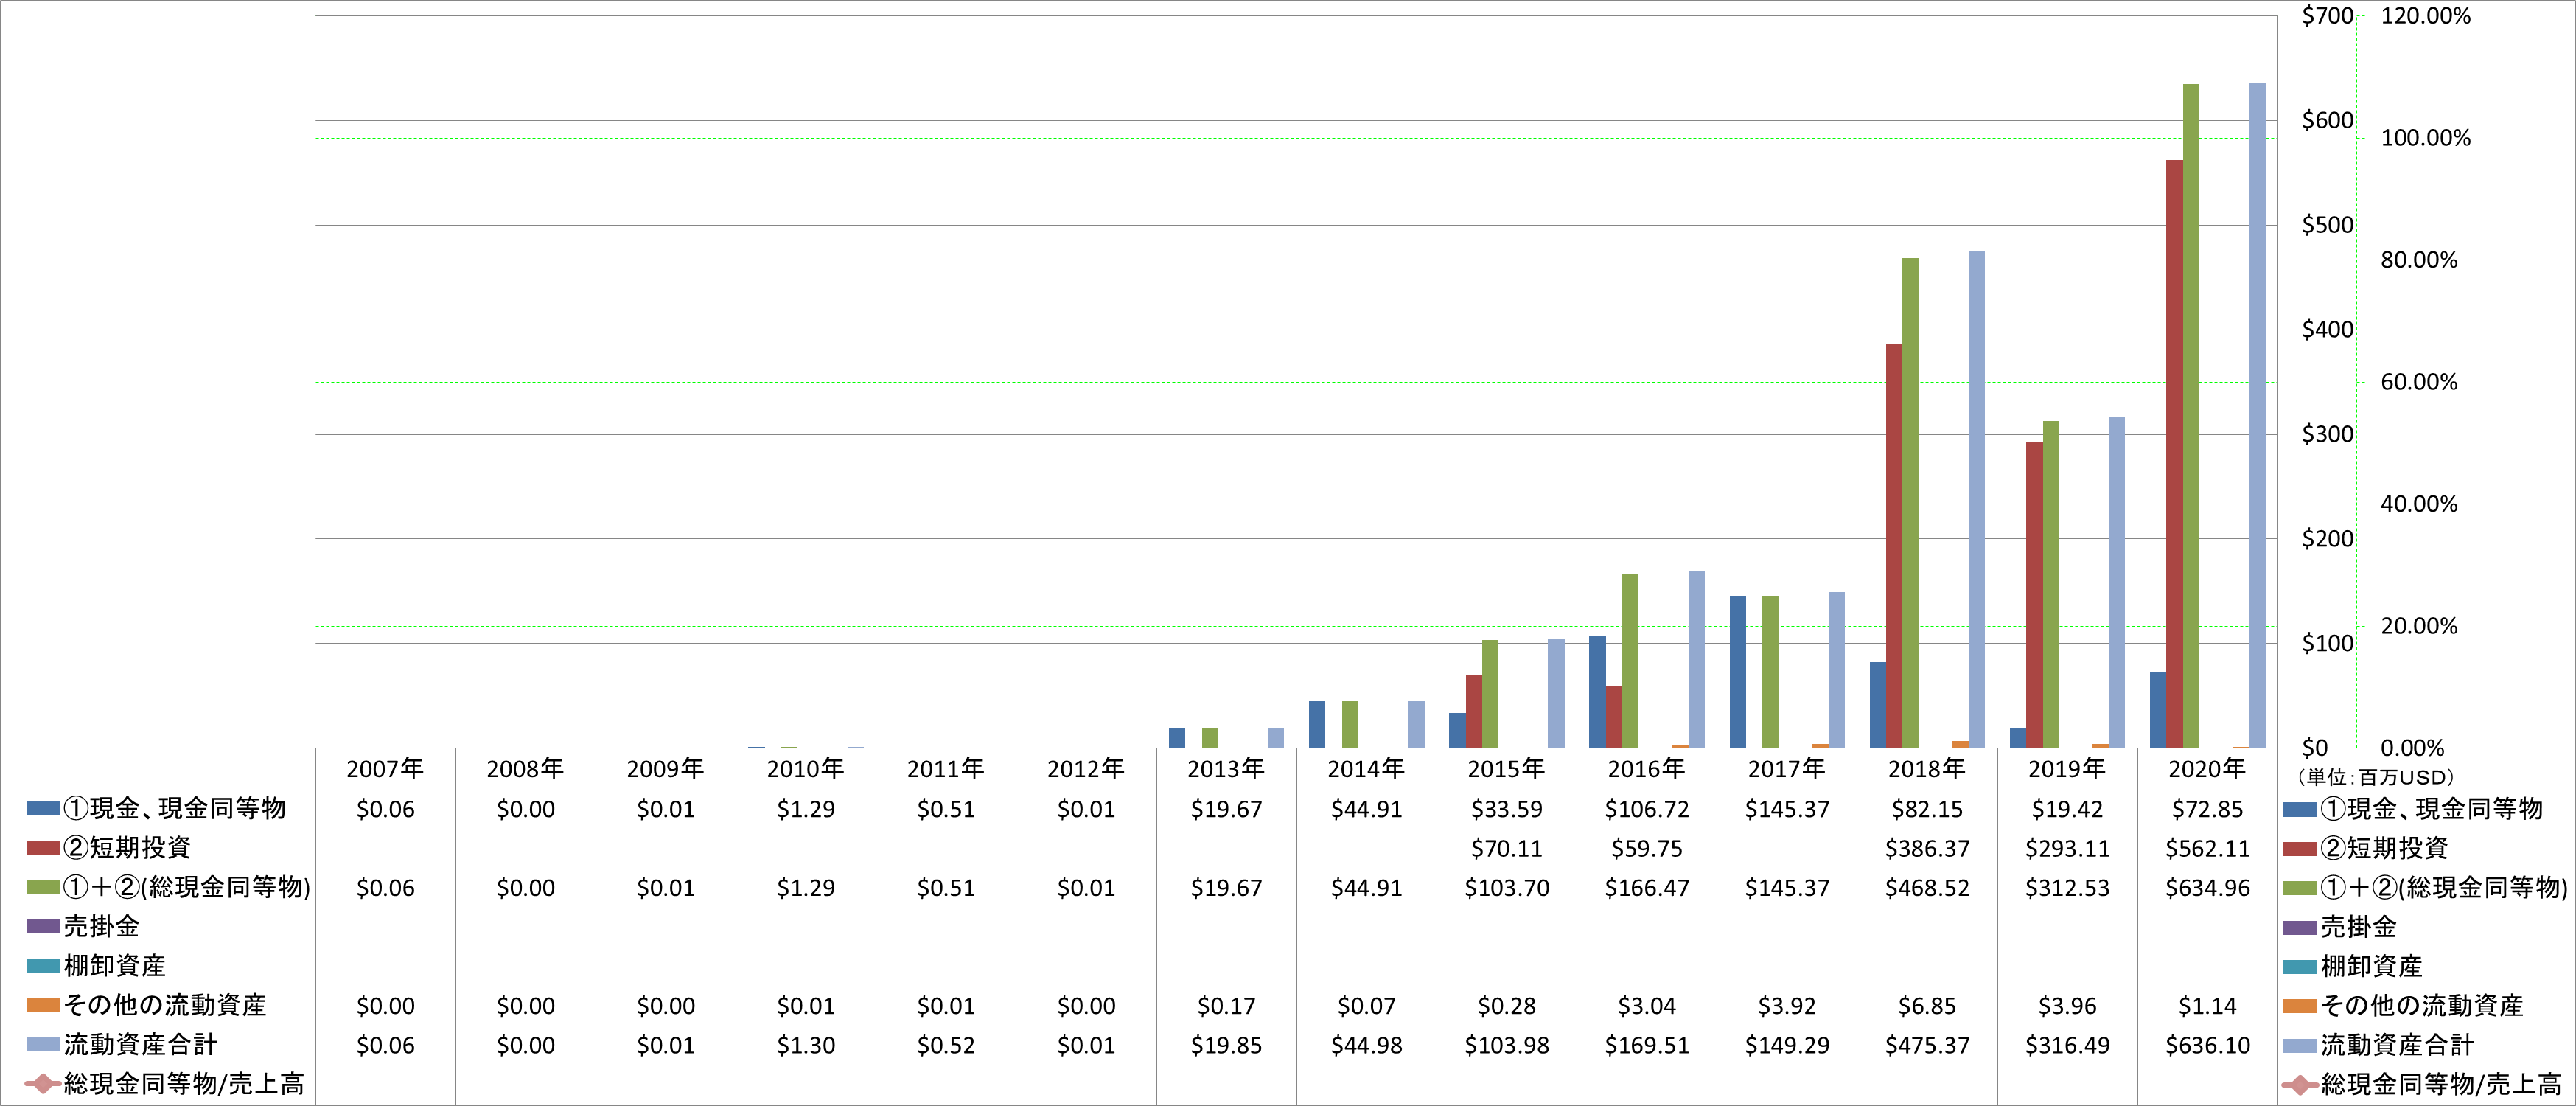2576x1106 pixels.
Task: Select the 2010年 流動資産合計 value $1.30
Action: pyautogui.click(x=806, y=1045)
